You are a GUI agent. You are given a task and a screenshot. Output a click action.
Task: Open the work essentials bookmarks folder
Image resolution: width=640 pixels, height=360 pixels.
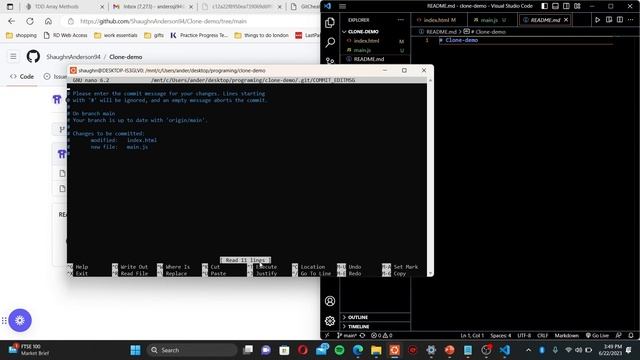(116, 36)
